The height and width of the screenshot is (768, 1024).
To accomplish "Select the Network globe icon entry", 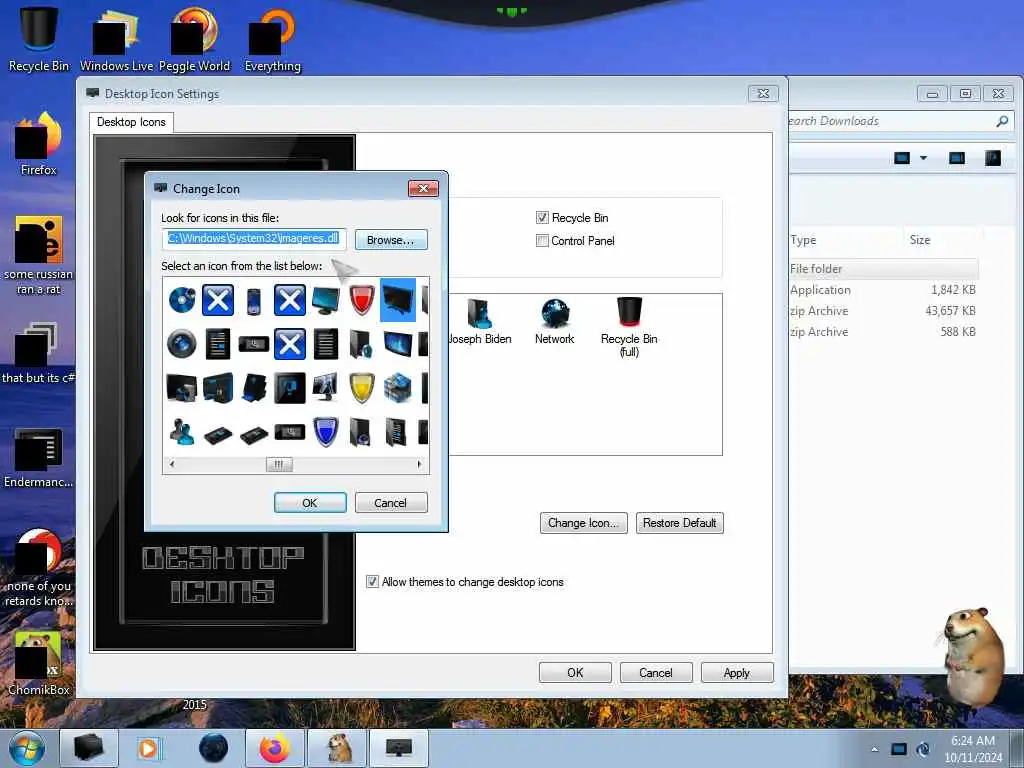I will [x=554, y=321].
